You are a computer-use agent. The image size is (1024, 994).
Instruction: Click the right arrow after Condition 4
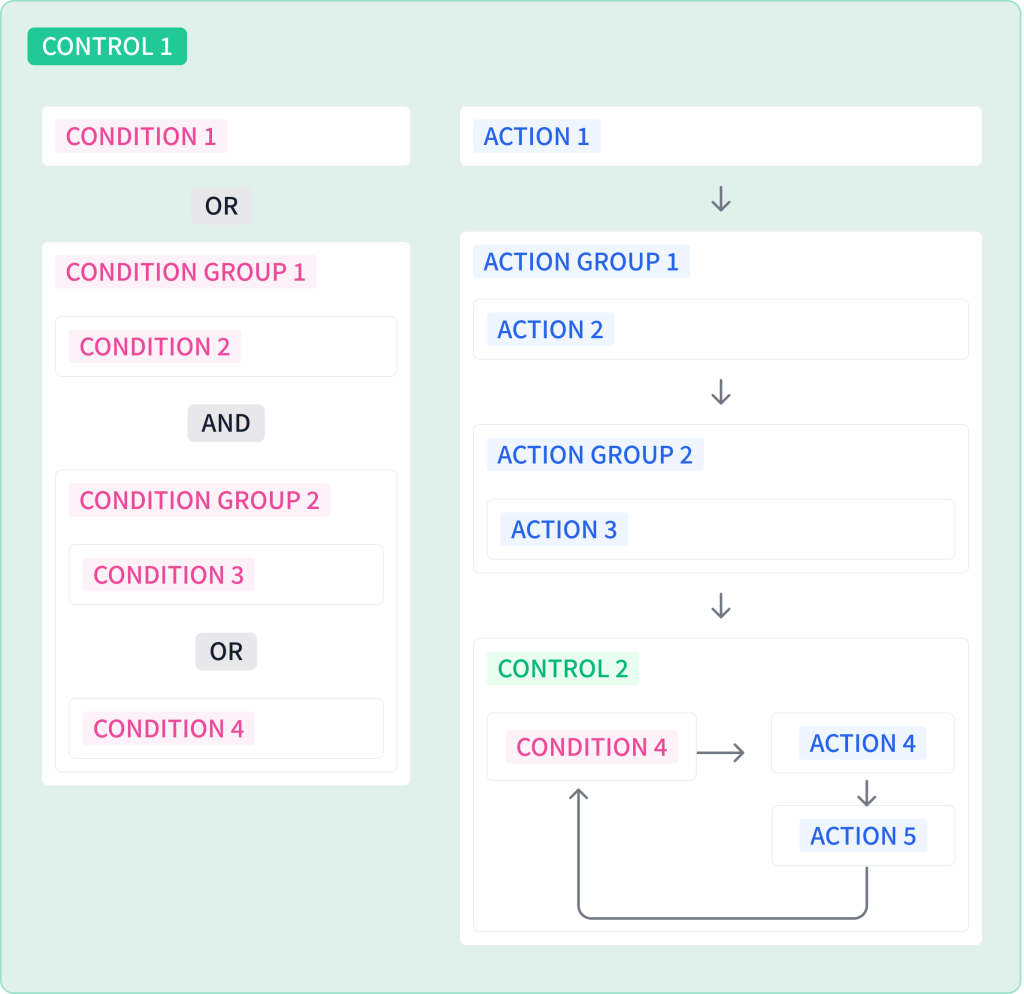click(721, 752)
